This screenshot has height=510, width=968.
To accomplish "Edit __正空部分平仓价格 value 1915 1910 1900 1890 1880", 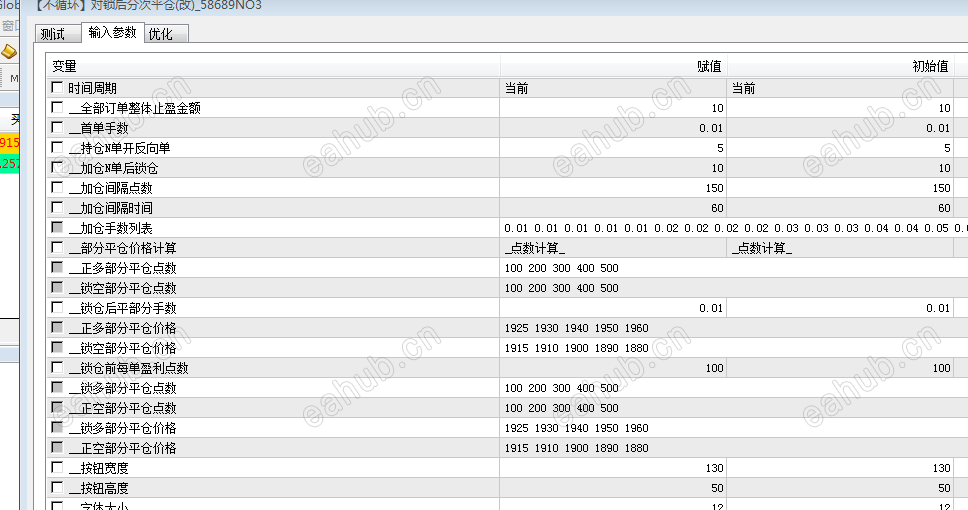I will [734, 448].
